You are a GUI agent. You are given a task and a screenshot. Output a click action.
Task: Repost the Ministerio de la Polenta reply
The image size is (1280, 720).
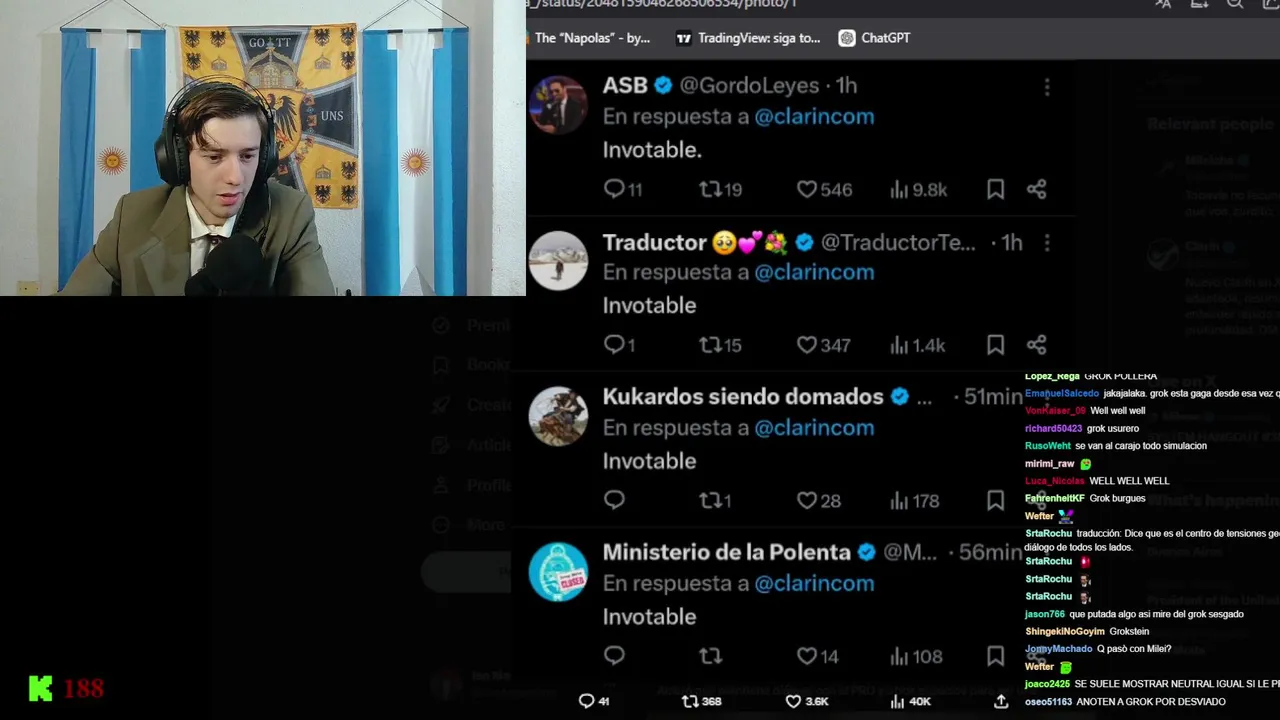pos(710,656)
